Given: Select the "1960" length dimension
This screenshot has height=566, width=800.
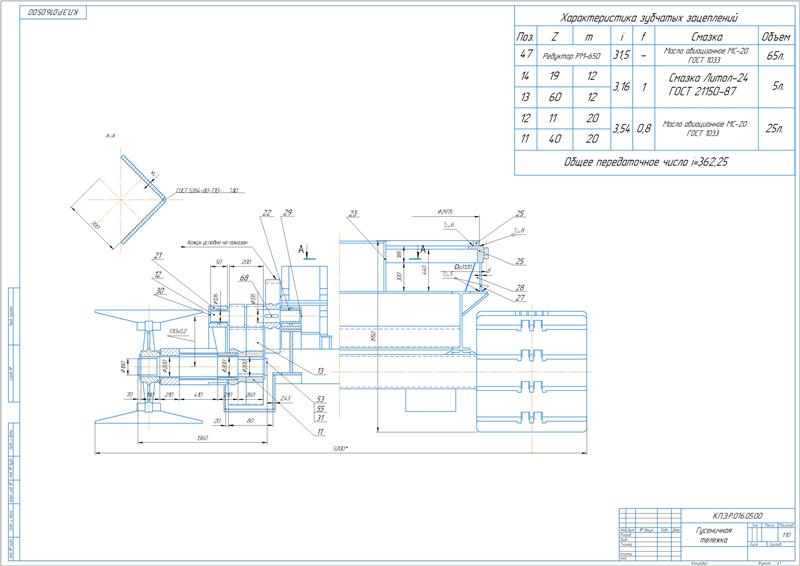Looking at the screenshot, I should 202,438.
